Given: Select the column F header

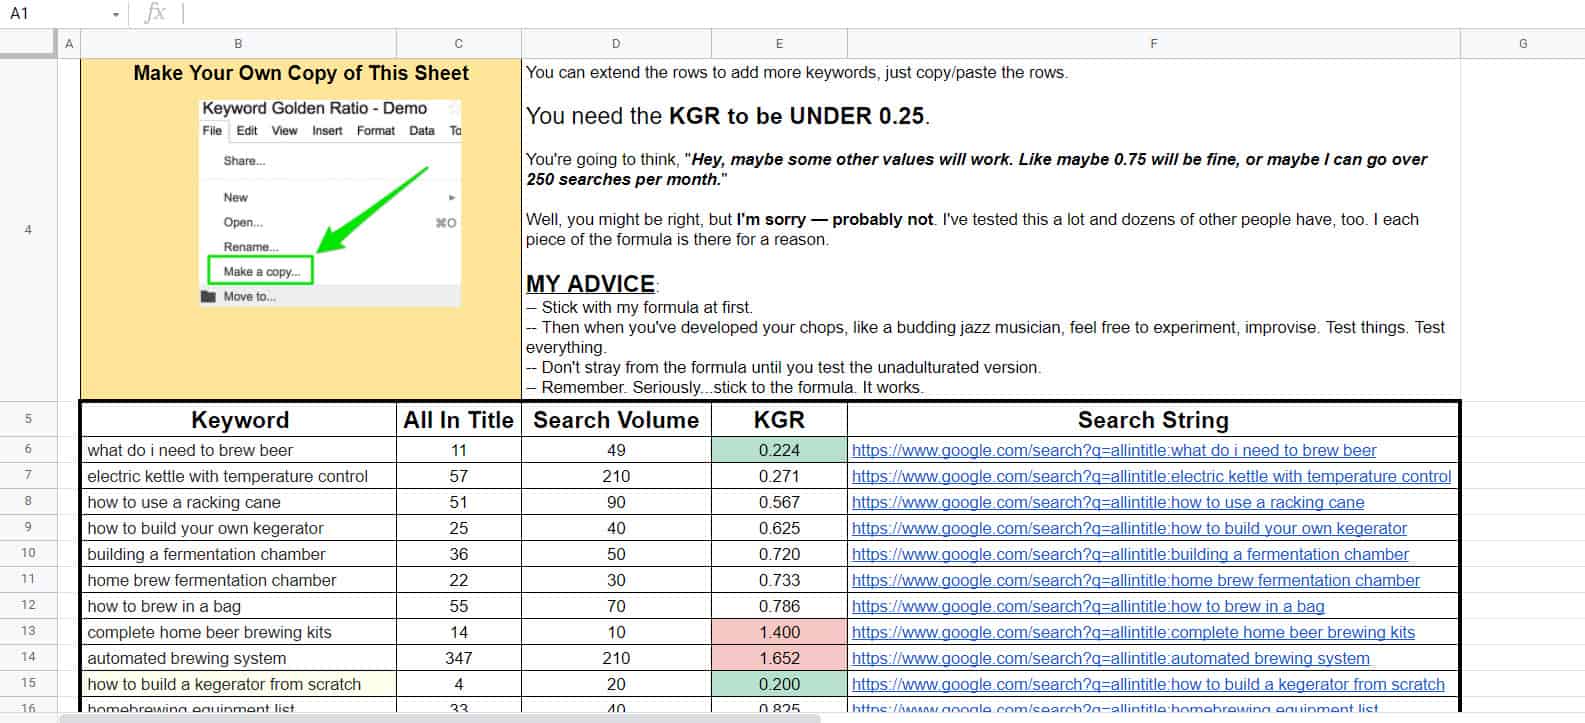Looking at the screenshot, I should tap(1153, 43).
